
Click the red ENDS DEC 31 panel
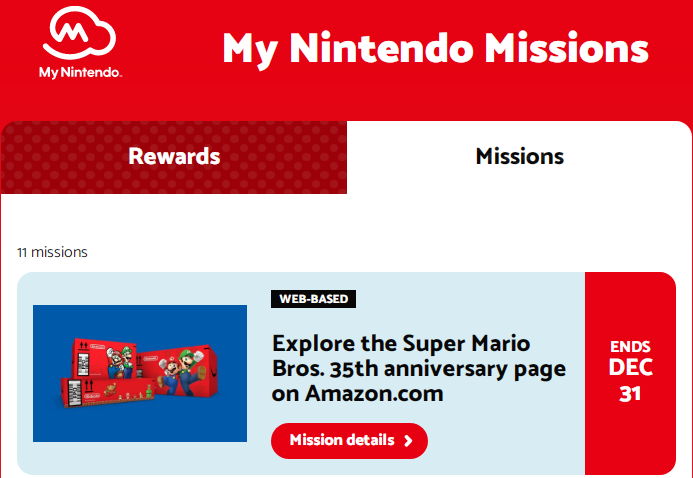coord(630,373)
